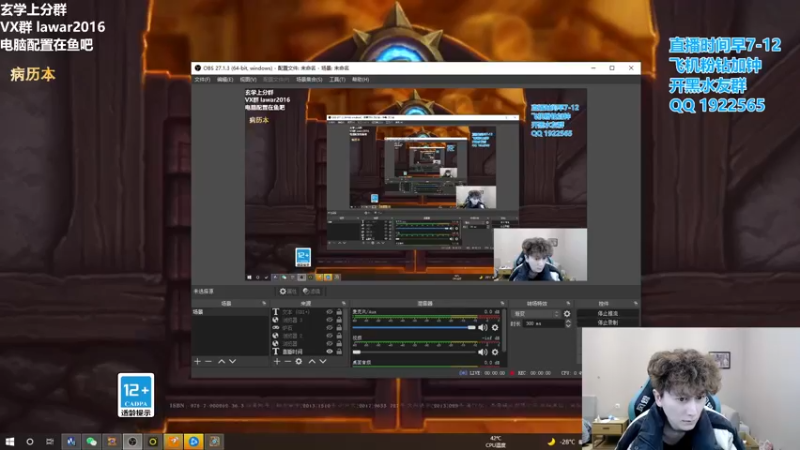Toggle lock on 浏览器 2 source
Image resolution: width=800 pixels, height=450 pixels.
point(339,336)
